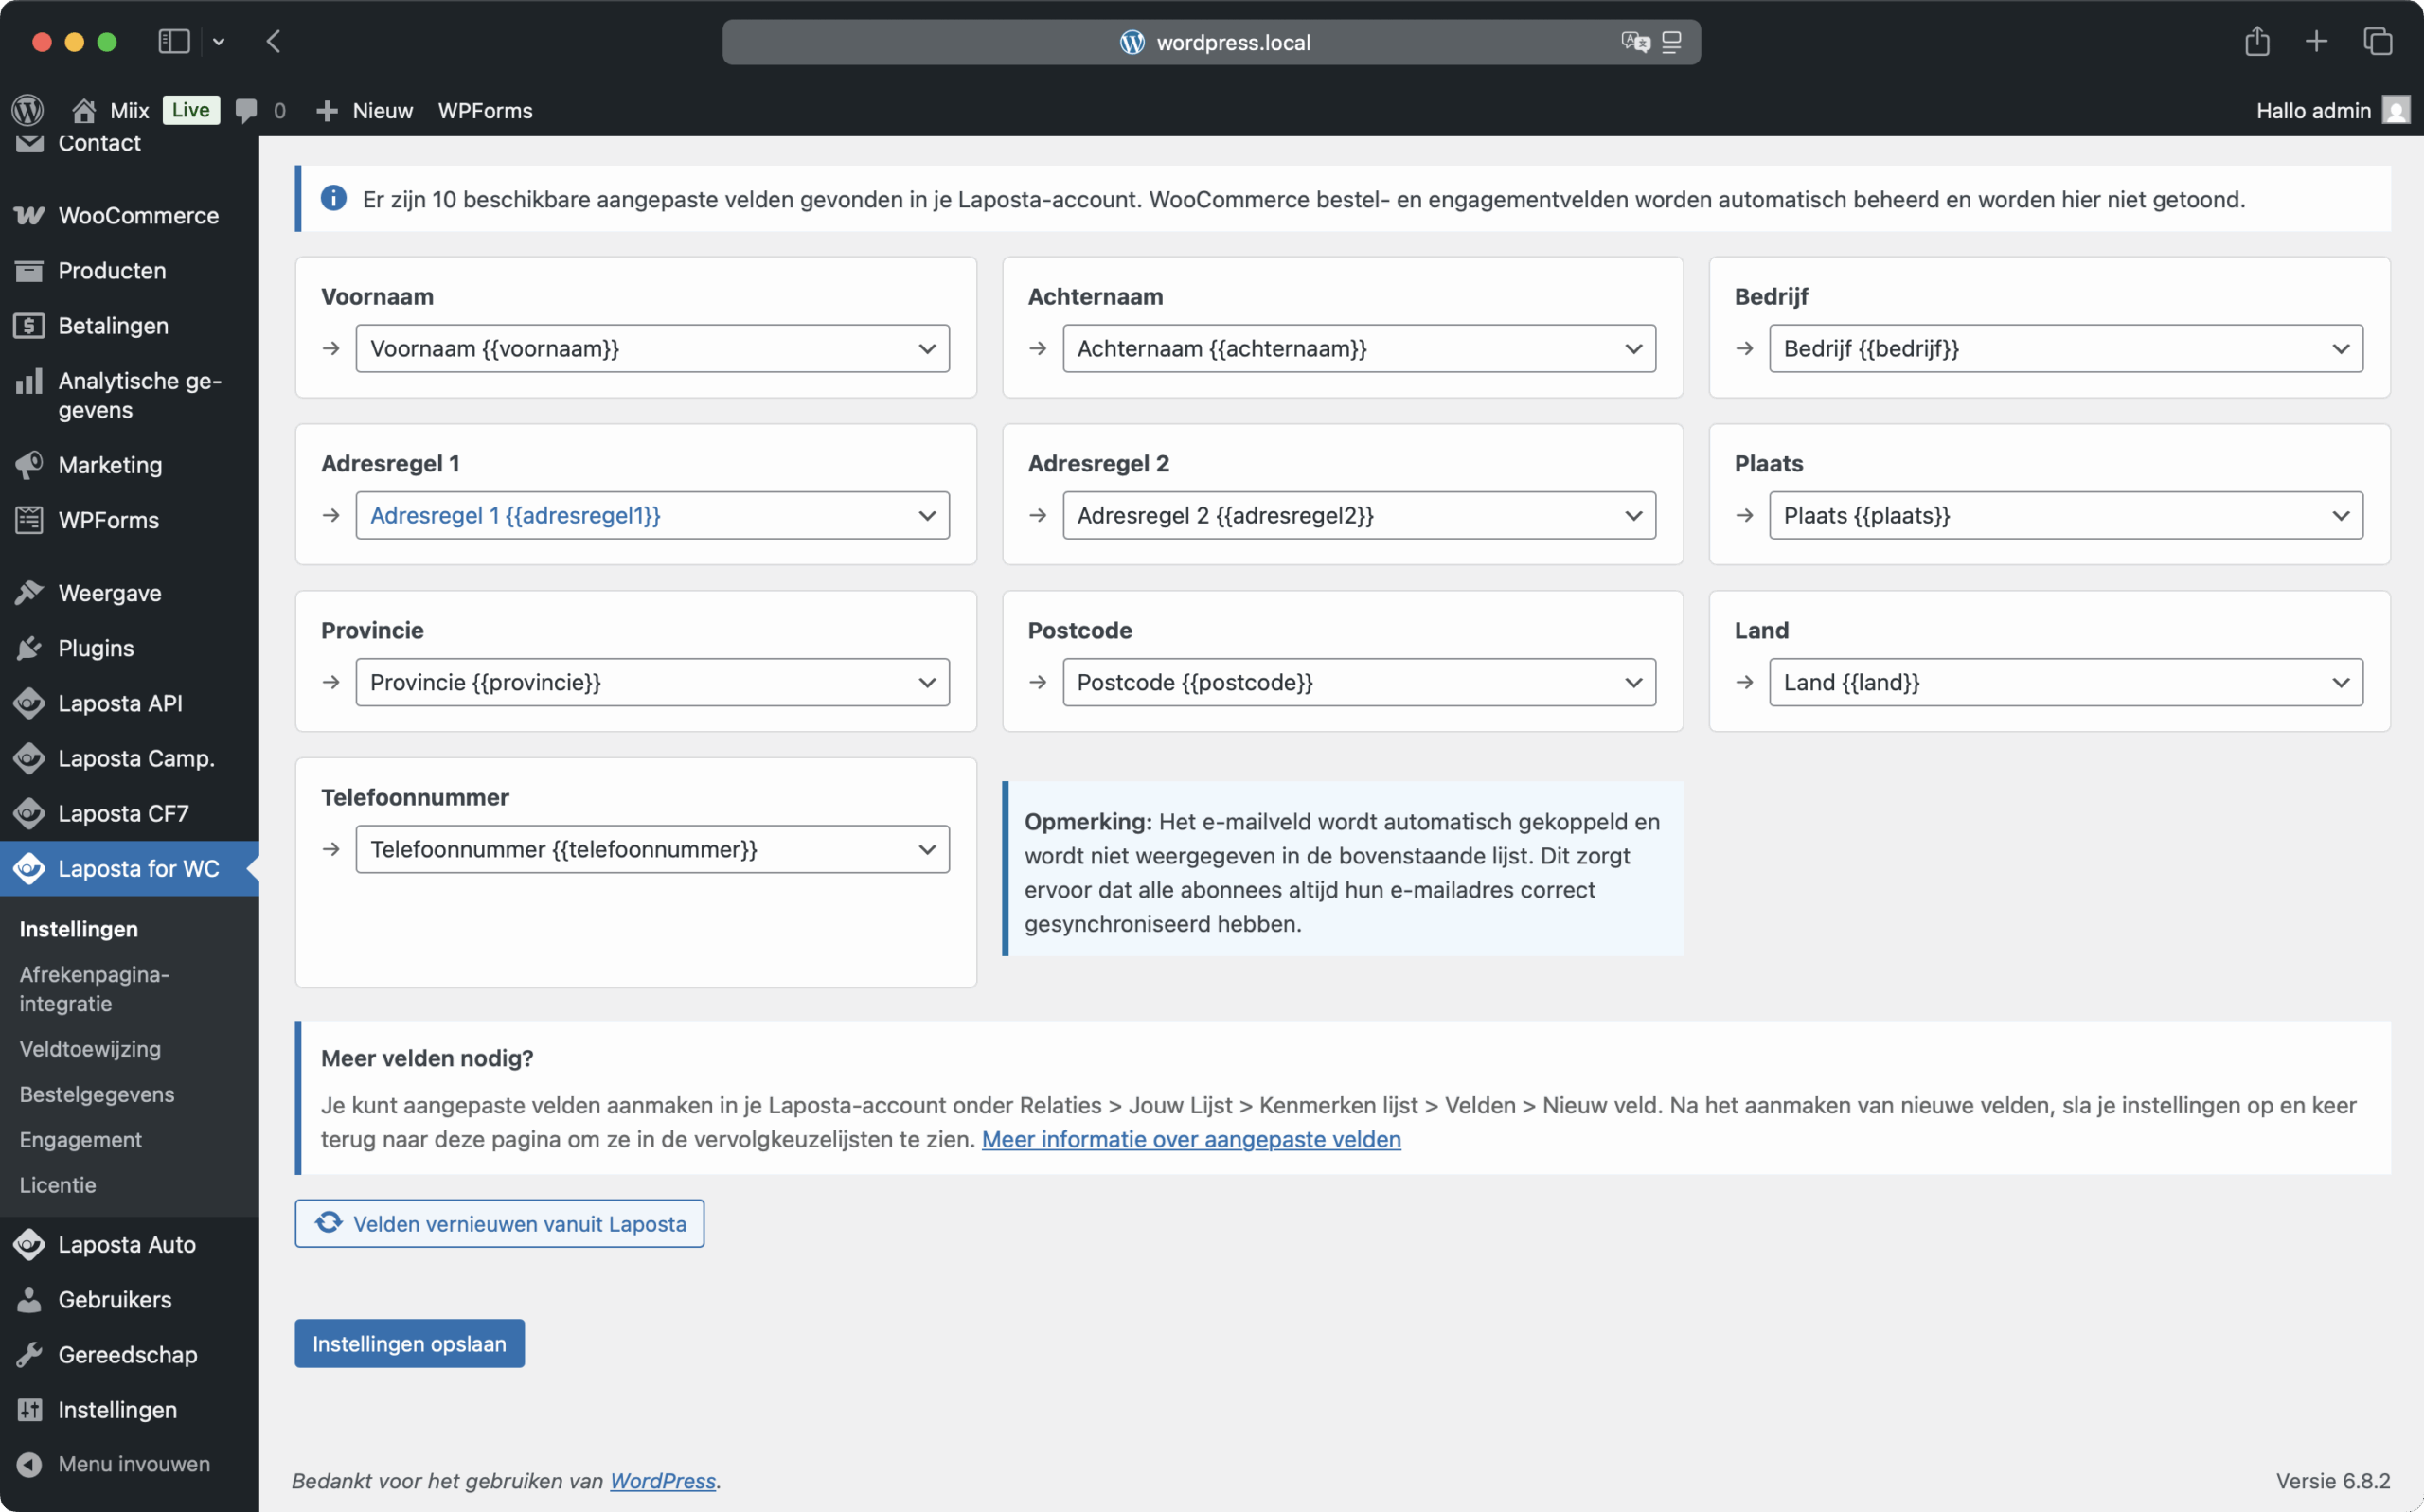Click the bottom Instellingen sliders icon
This screenshot has height=1512, width=2424.
pyautogui.click(x=29, y=1409)
